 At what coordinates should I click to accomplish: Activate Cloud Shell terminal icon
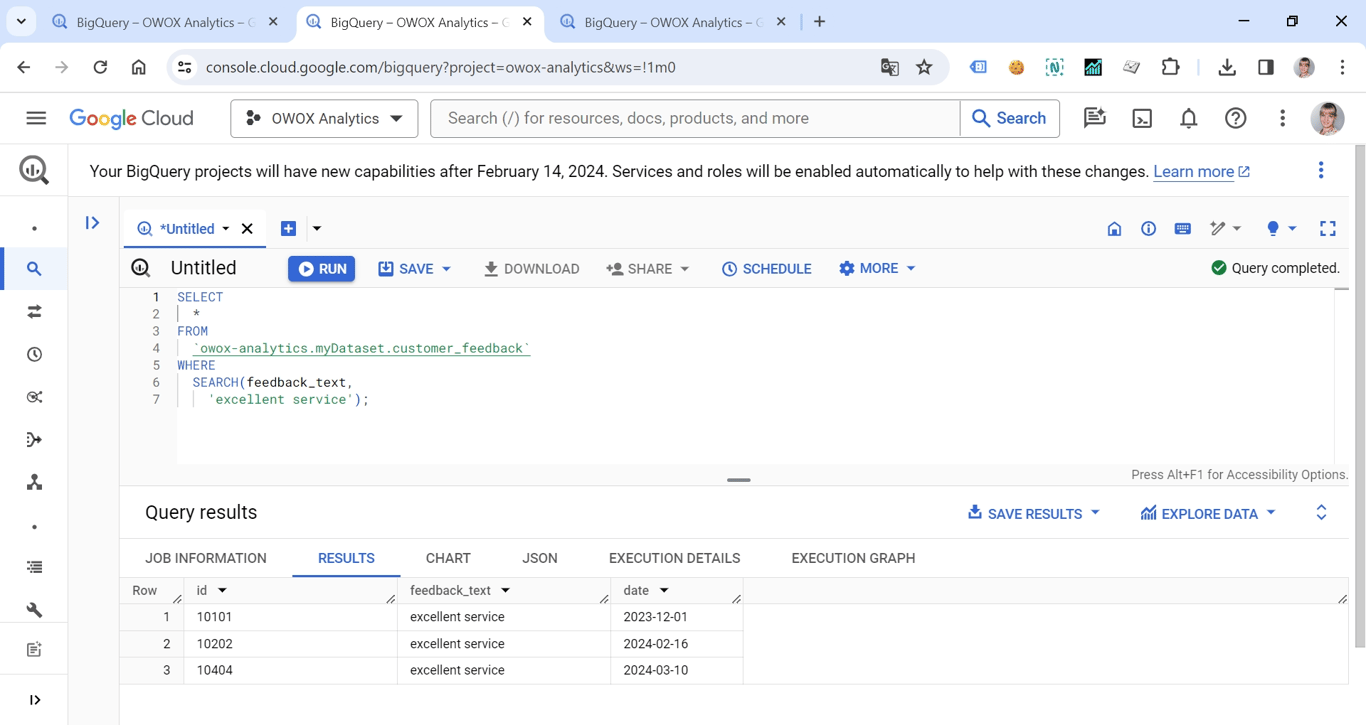[x=1142, y=118]
